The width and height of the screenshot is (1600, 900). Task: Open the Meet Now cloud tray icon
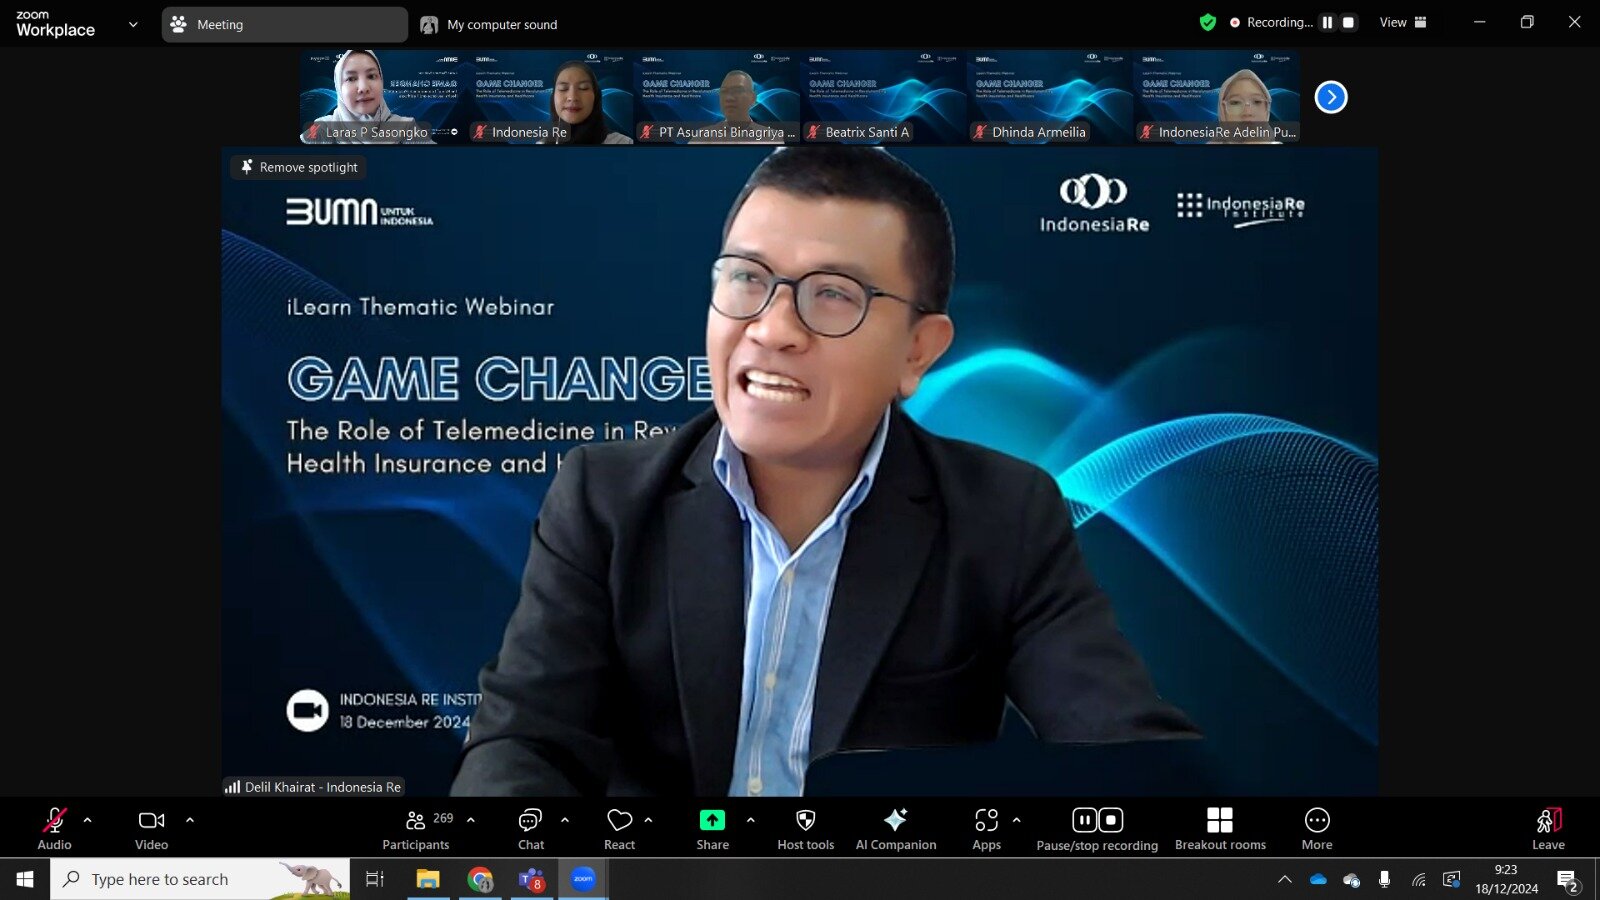coord(1351,880)
